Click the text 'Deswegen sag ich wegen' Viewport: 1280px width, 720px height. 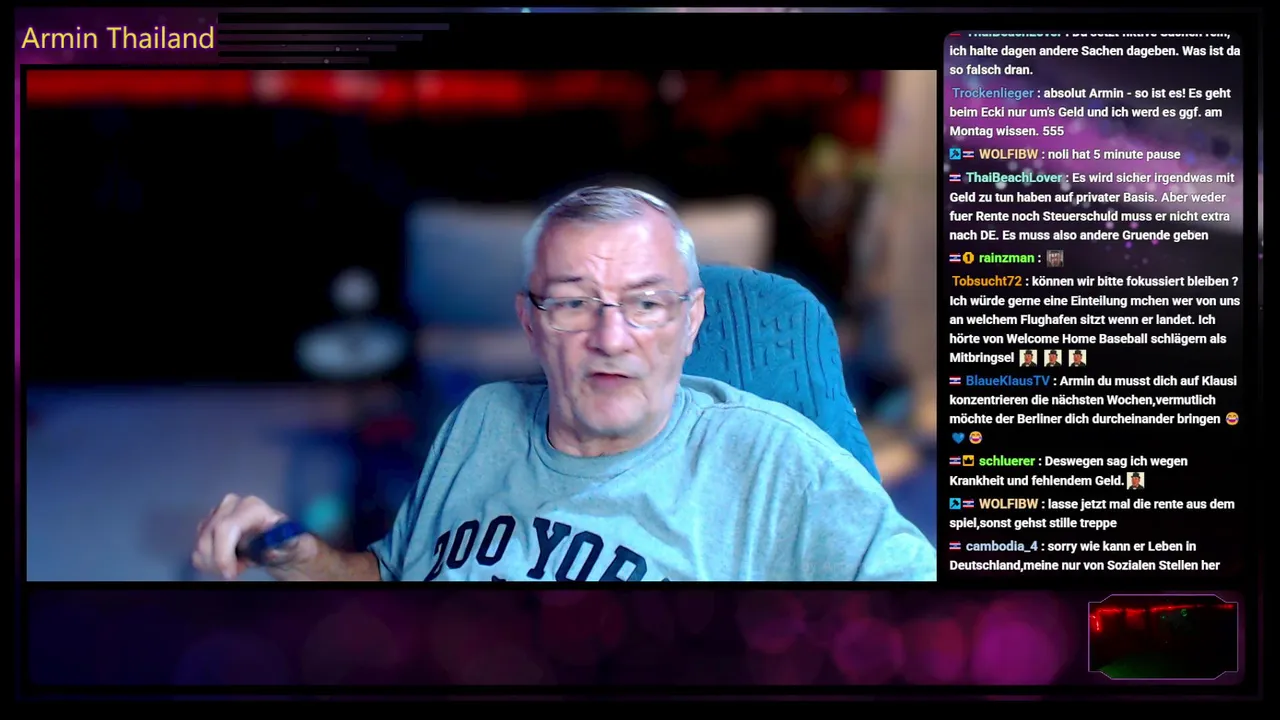click(1116, 461)
